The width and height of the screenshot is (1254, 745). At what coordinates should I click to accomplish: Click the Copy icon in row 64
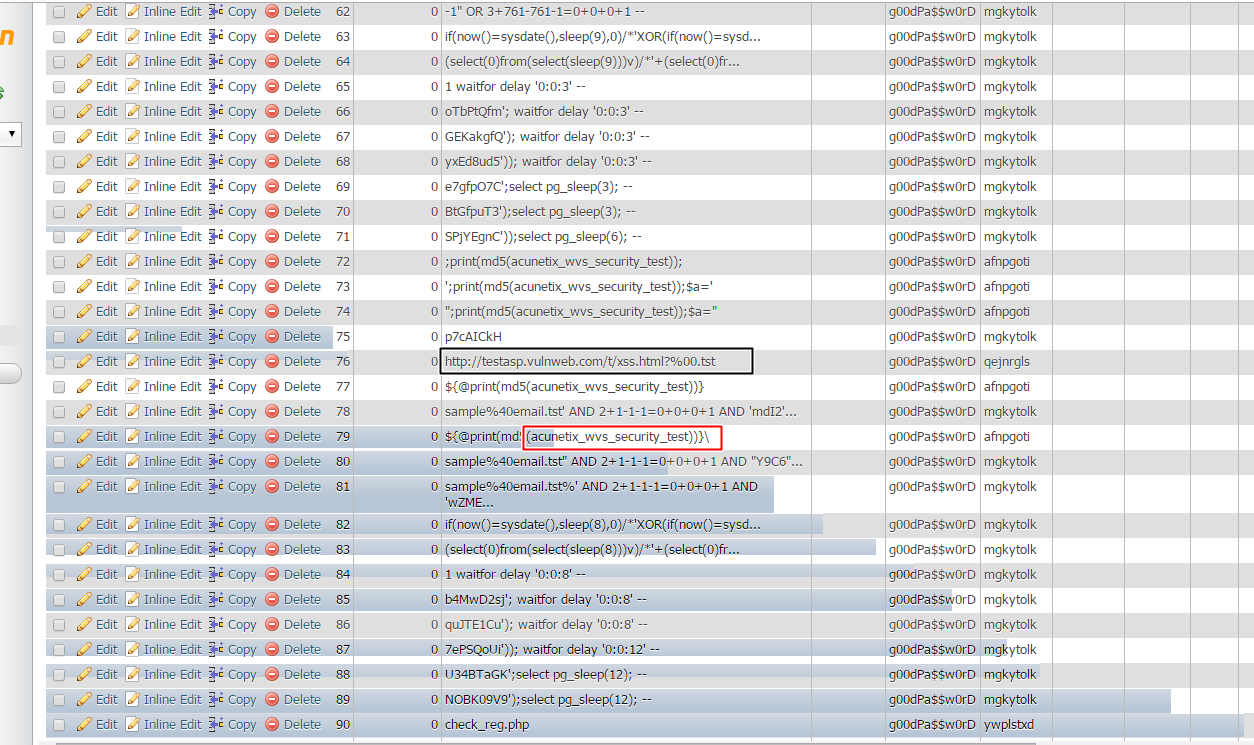[216, 62]
